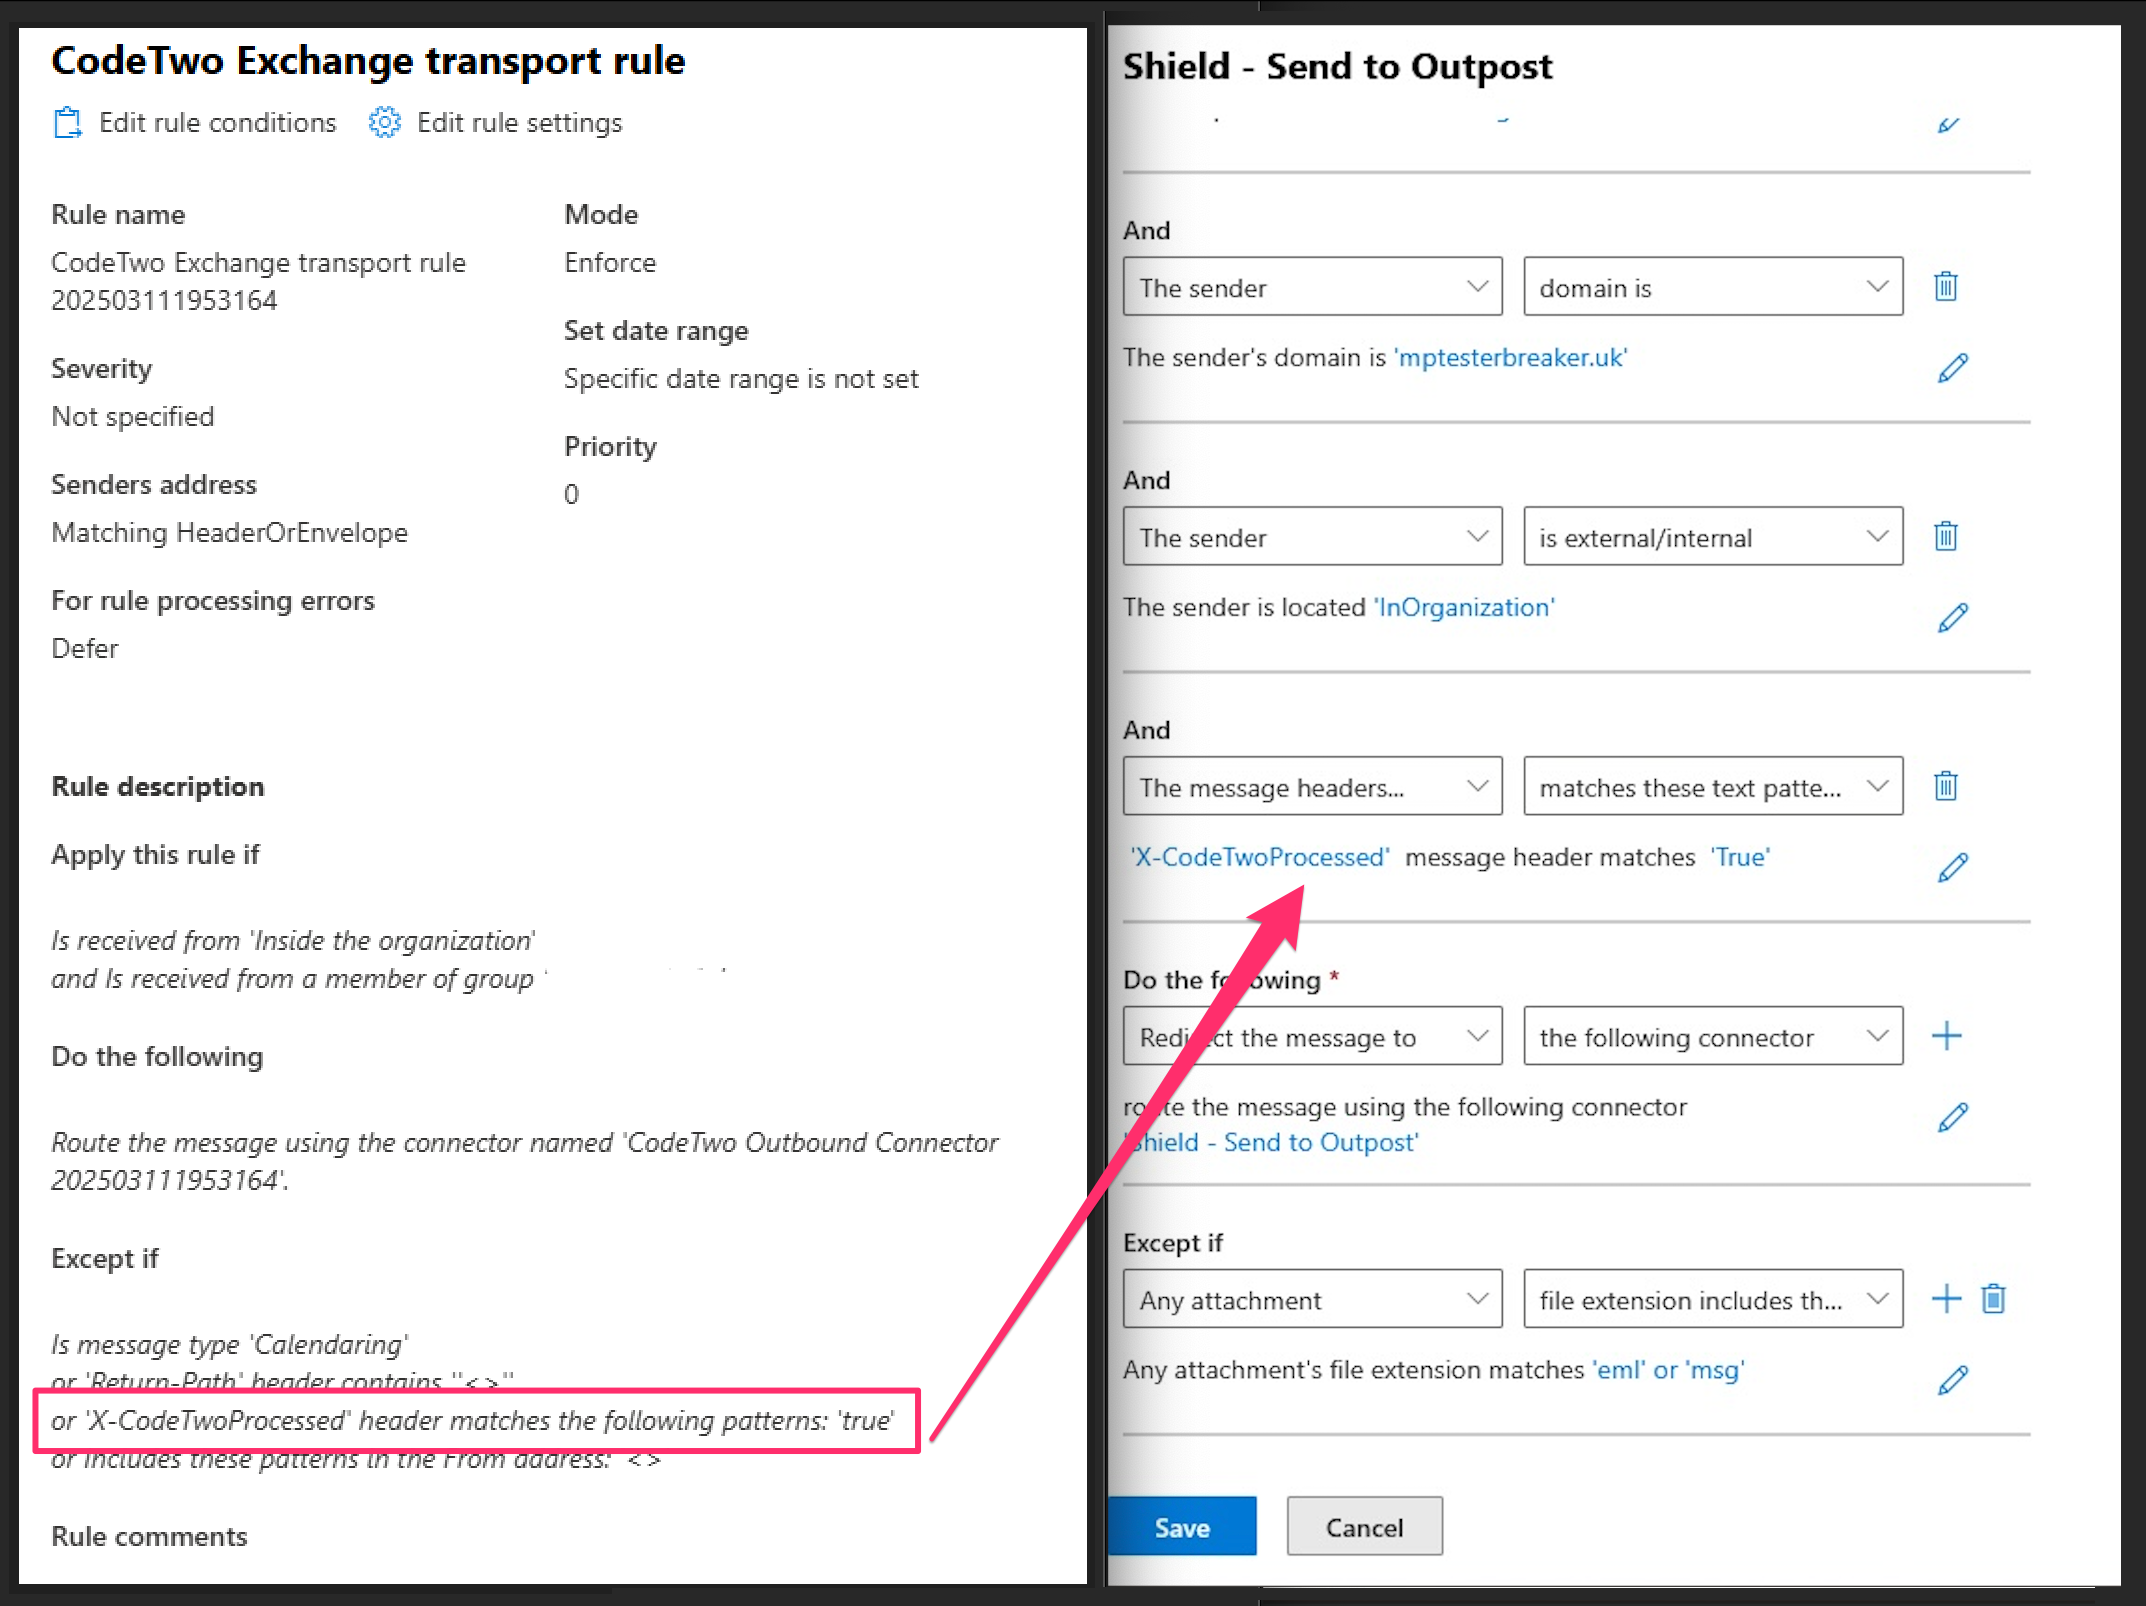Click the 'InOrganization' link
This screenshot has width=2146, height=1606.
click(1464, 607)
